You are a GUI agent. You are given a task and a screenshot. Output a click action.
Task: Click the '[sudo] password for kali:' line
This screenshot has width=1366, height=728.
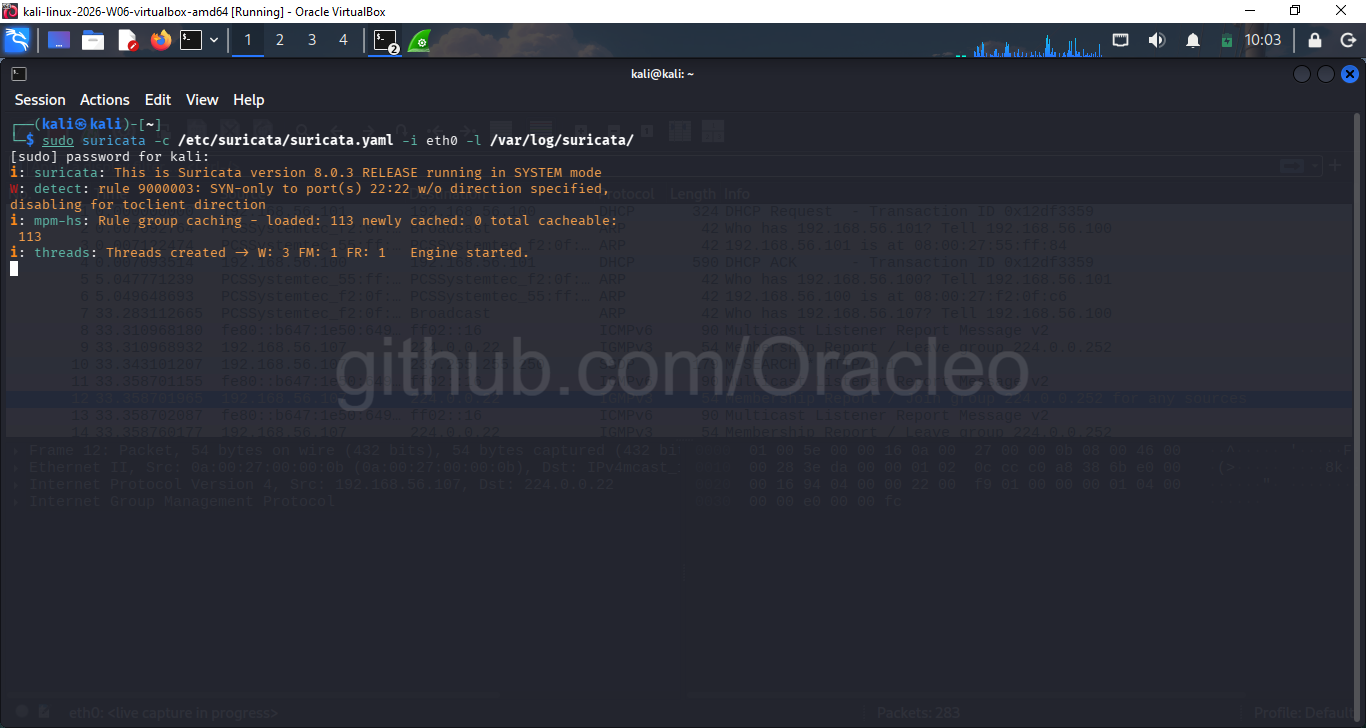(x=110, y=156)
